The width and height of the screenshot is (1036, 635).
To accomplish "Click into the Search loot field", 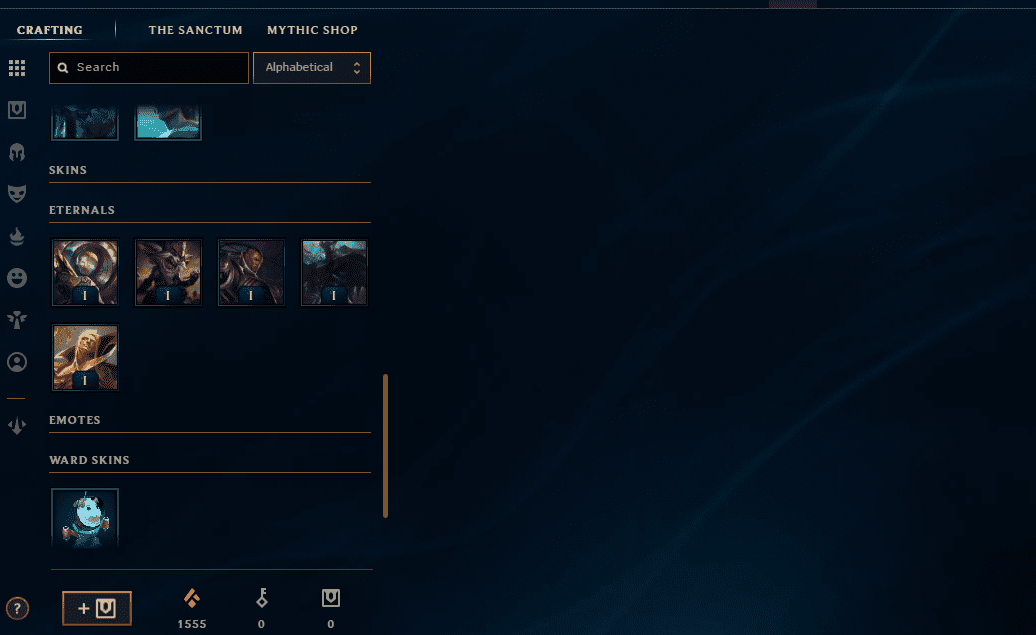I will point(149,67).
